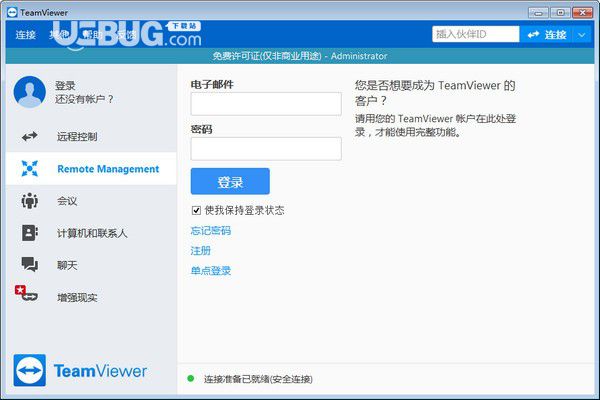Expand the dropdown arrow beside 连接 button
This screenshot has height=400, width=600.
(x=582, y=35)
